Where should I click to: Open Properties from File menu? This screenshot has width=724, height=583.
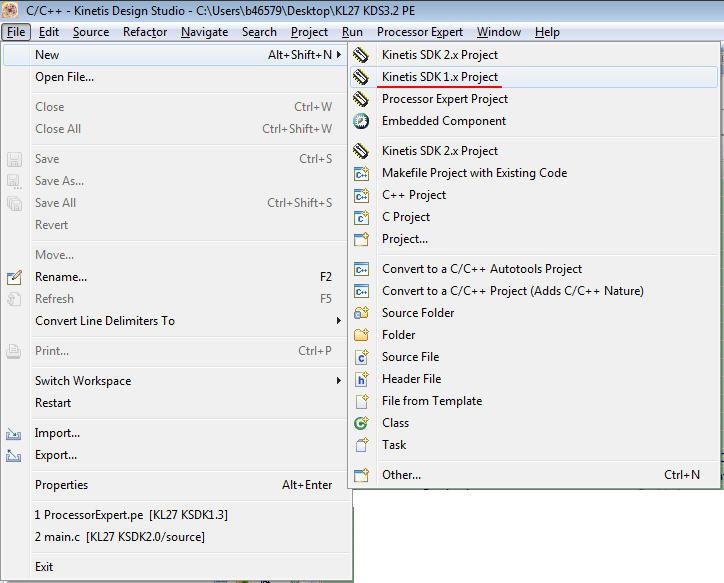(x=175, y=485)
